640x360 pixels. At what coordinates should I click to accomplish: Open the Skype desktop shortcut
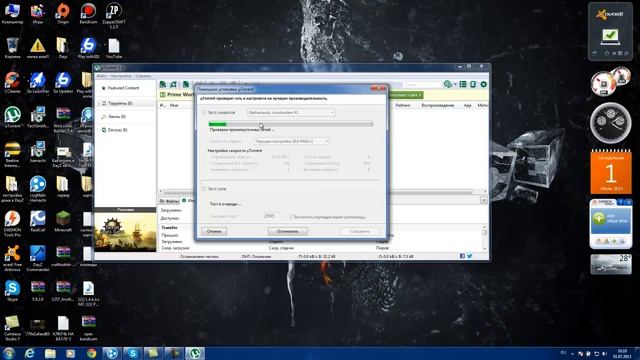pyautogui.click(x=13, y=291)
